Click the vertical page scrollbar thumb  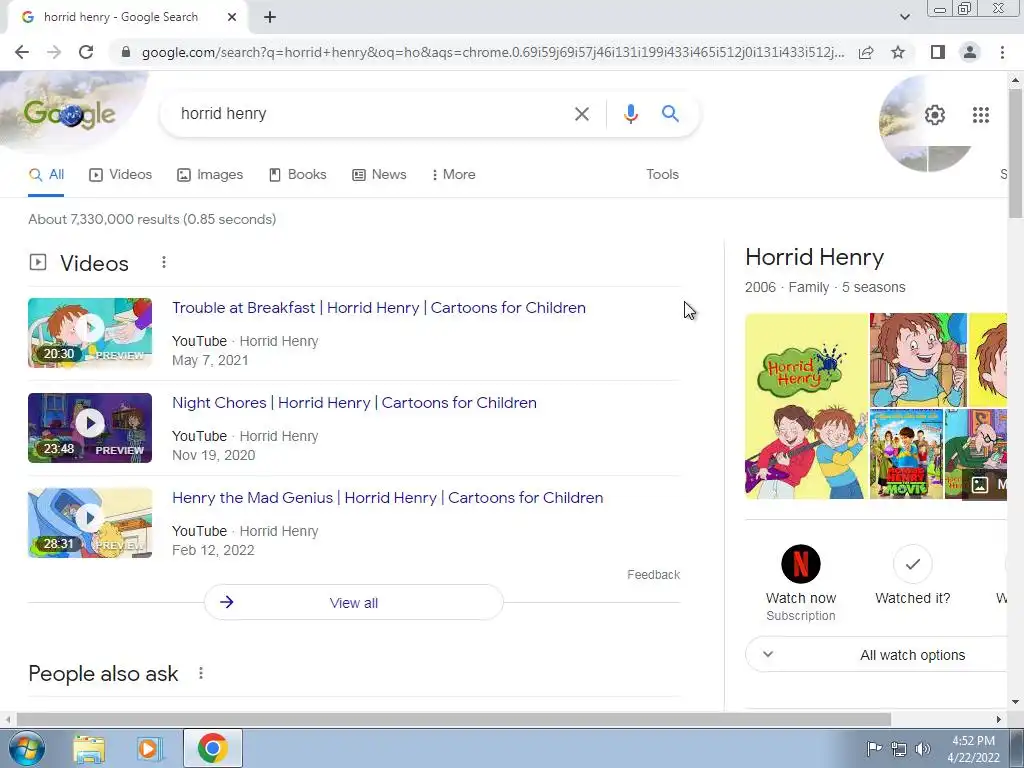pyautogui.click(x=1016, y=154)
